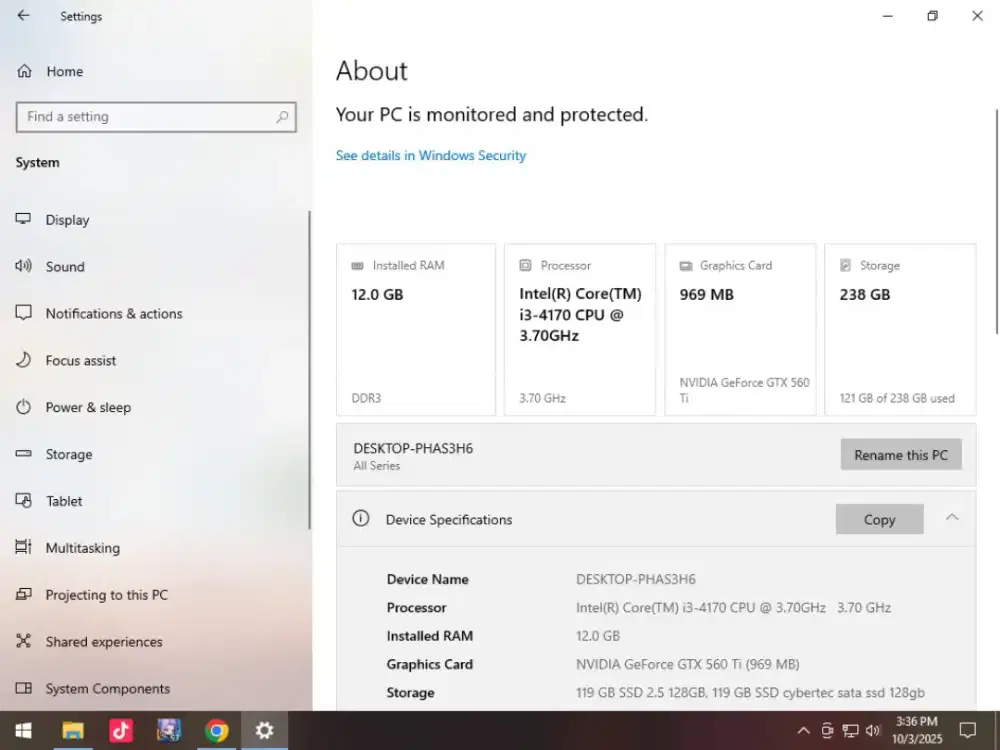
Task: Show hidden icons in system tray
Action: click(x=803, y=731)
